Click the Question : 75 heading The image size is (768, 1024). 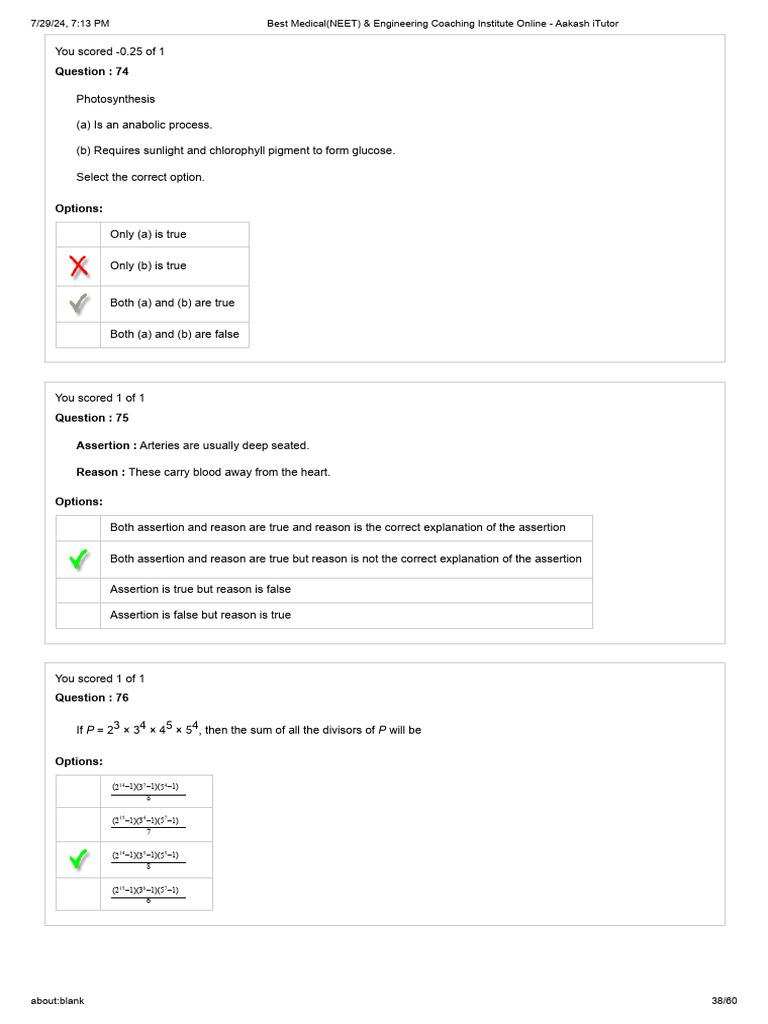pos(91,418)
